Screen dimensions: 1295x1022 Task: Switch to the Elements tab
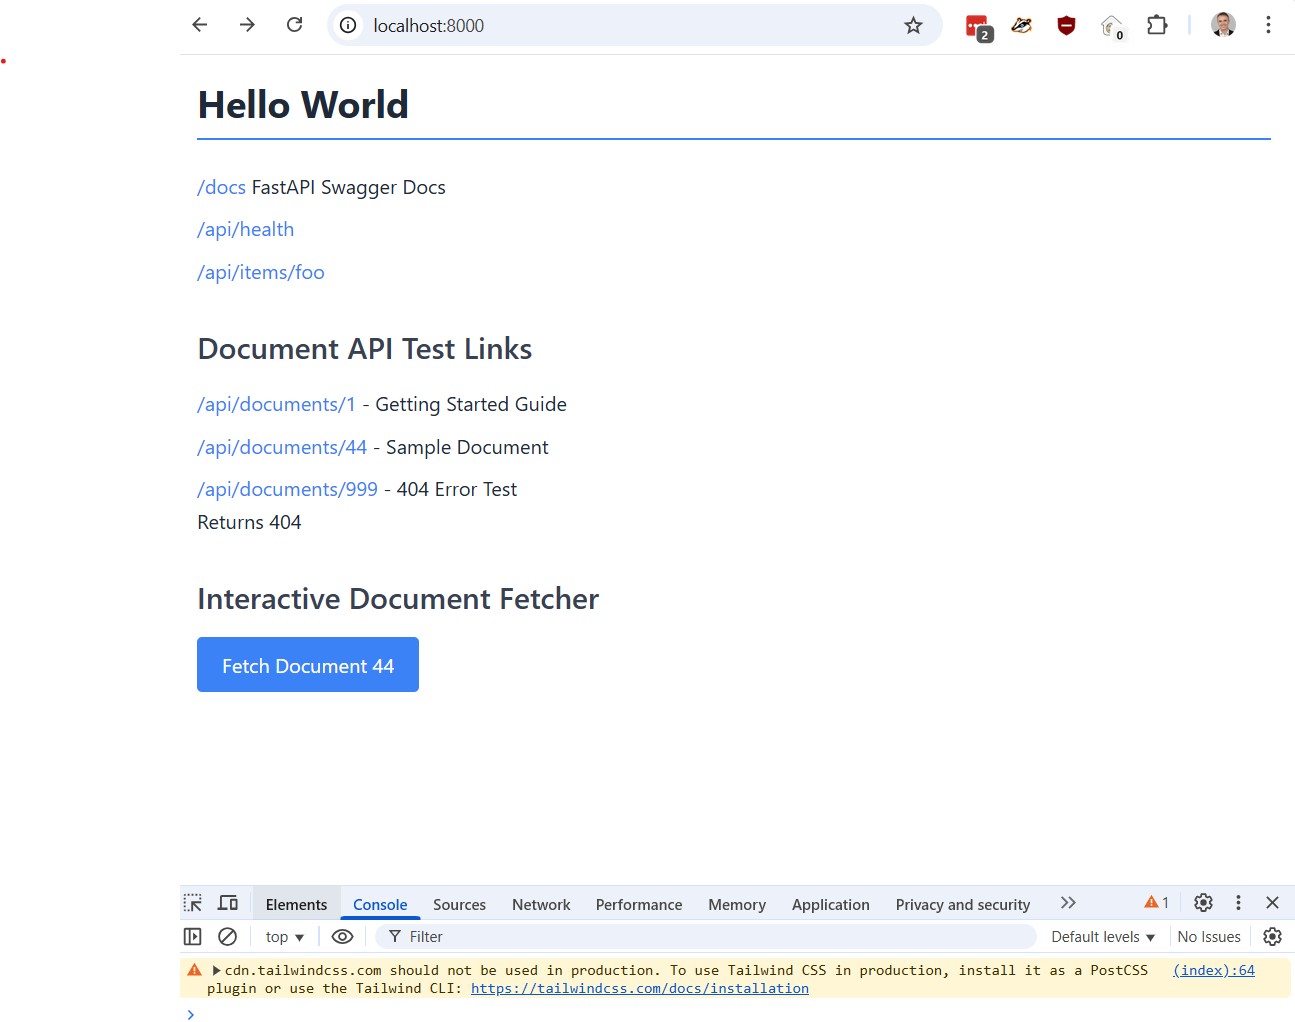pyautogui.click(x=296, y=904)
